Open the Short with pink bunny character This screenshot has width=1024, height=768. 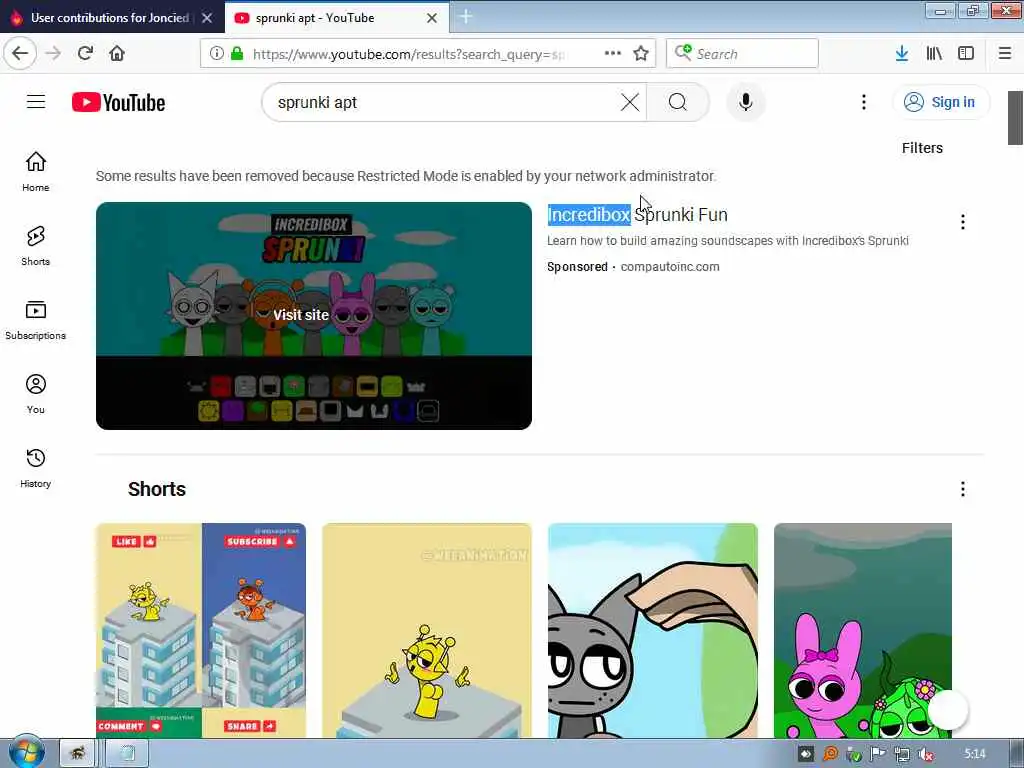pyautogui.click(x=863, y=630)
